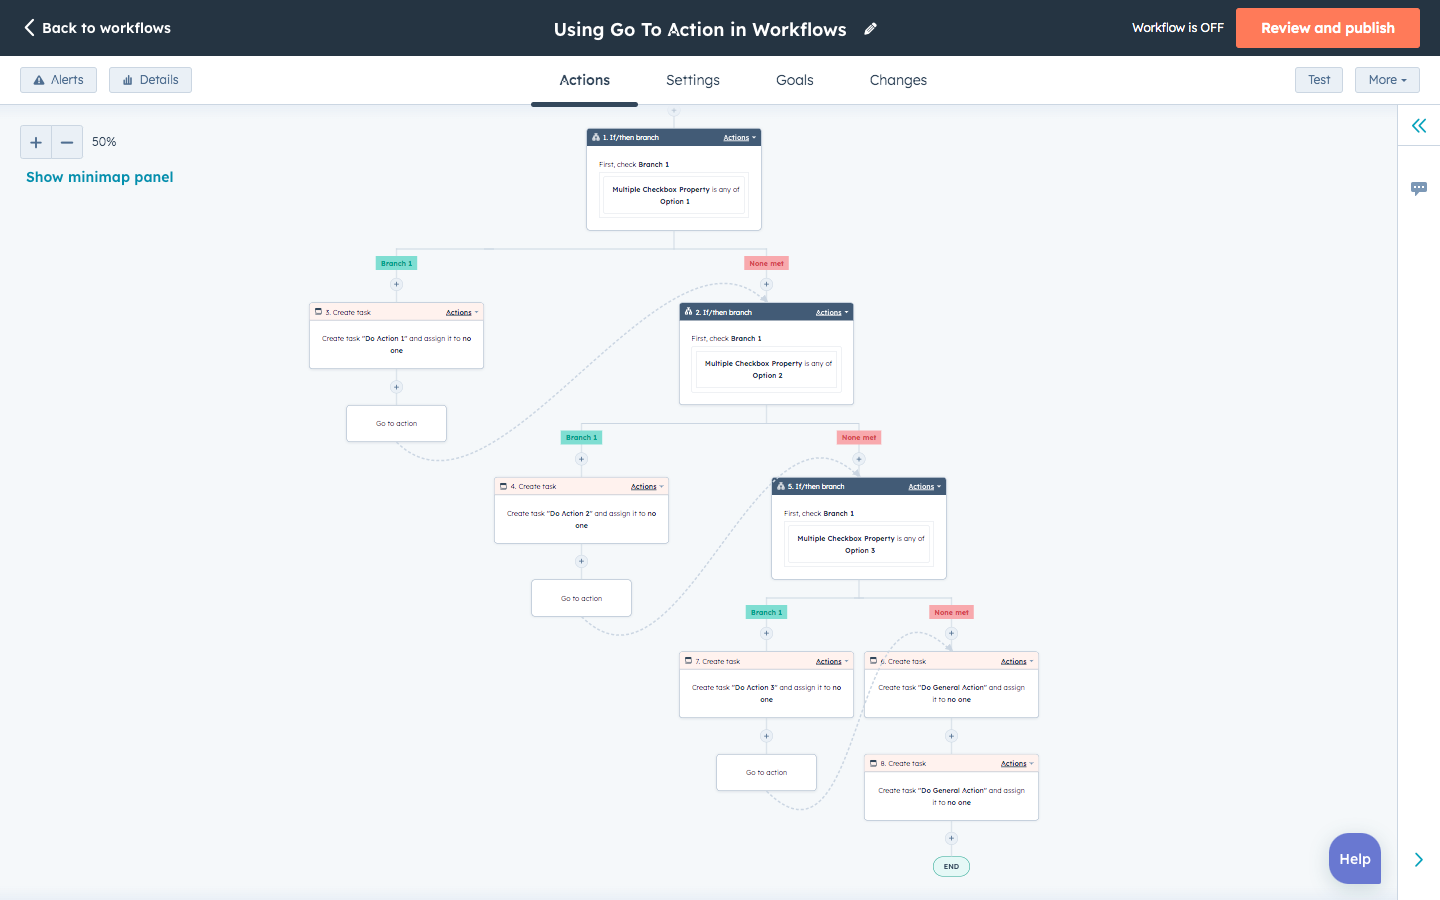1440x900 pixels.
Task: Open the Actions dropdown on Create task 3
Action: 459,311
